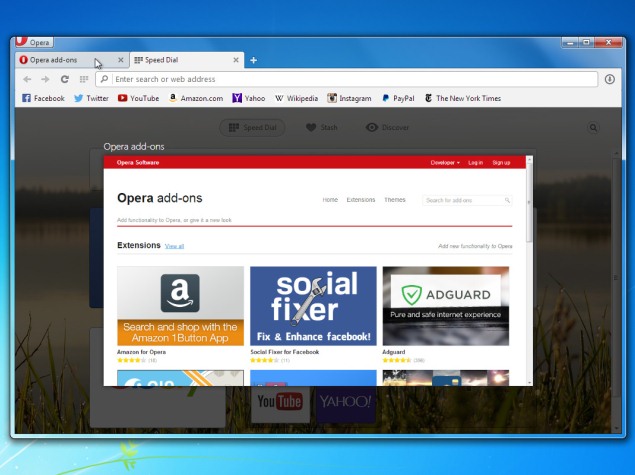
Task: Click the Amazon for Opera thumbnail
Action: point(180,306)
